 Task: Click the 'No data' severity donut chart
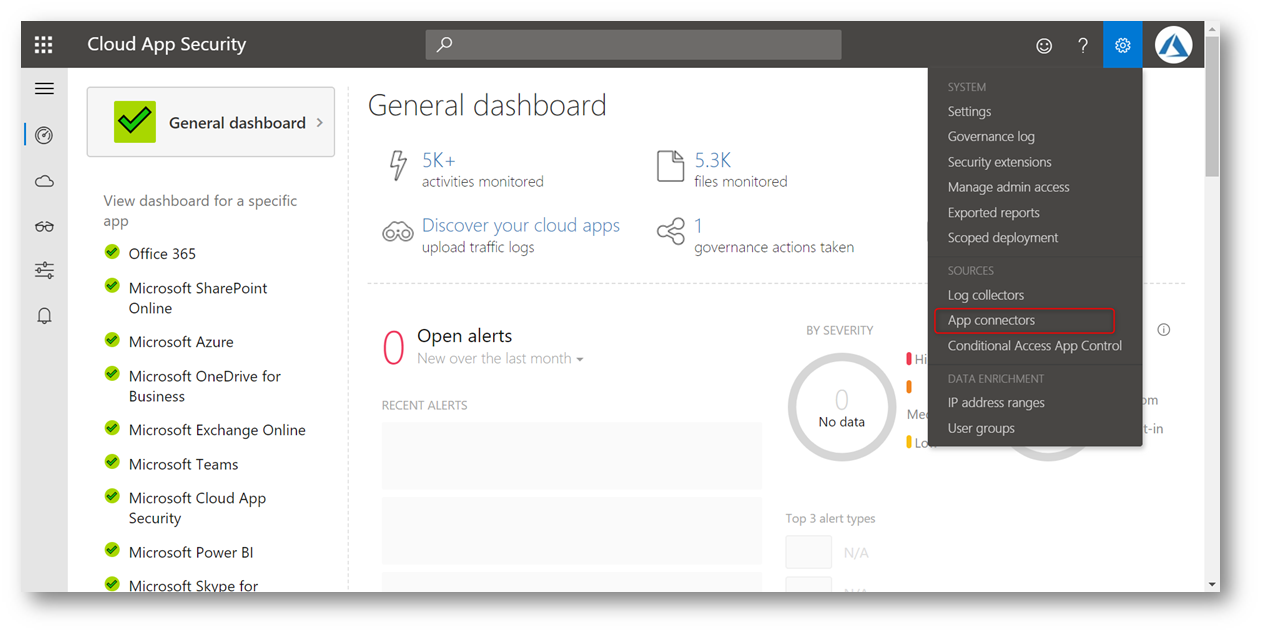841,409
